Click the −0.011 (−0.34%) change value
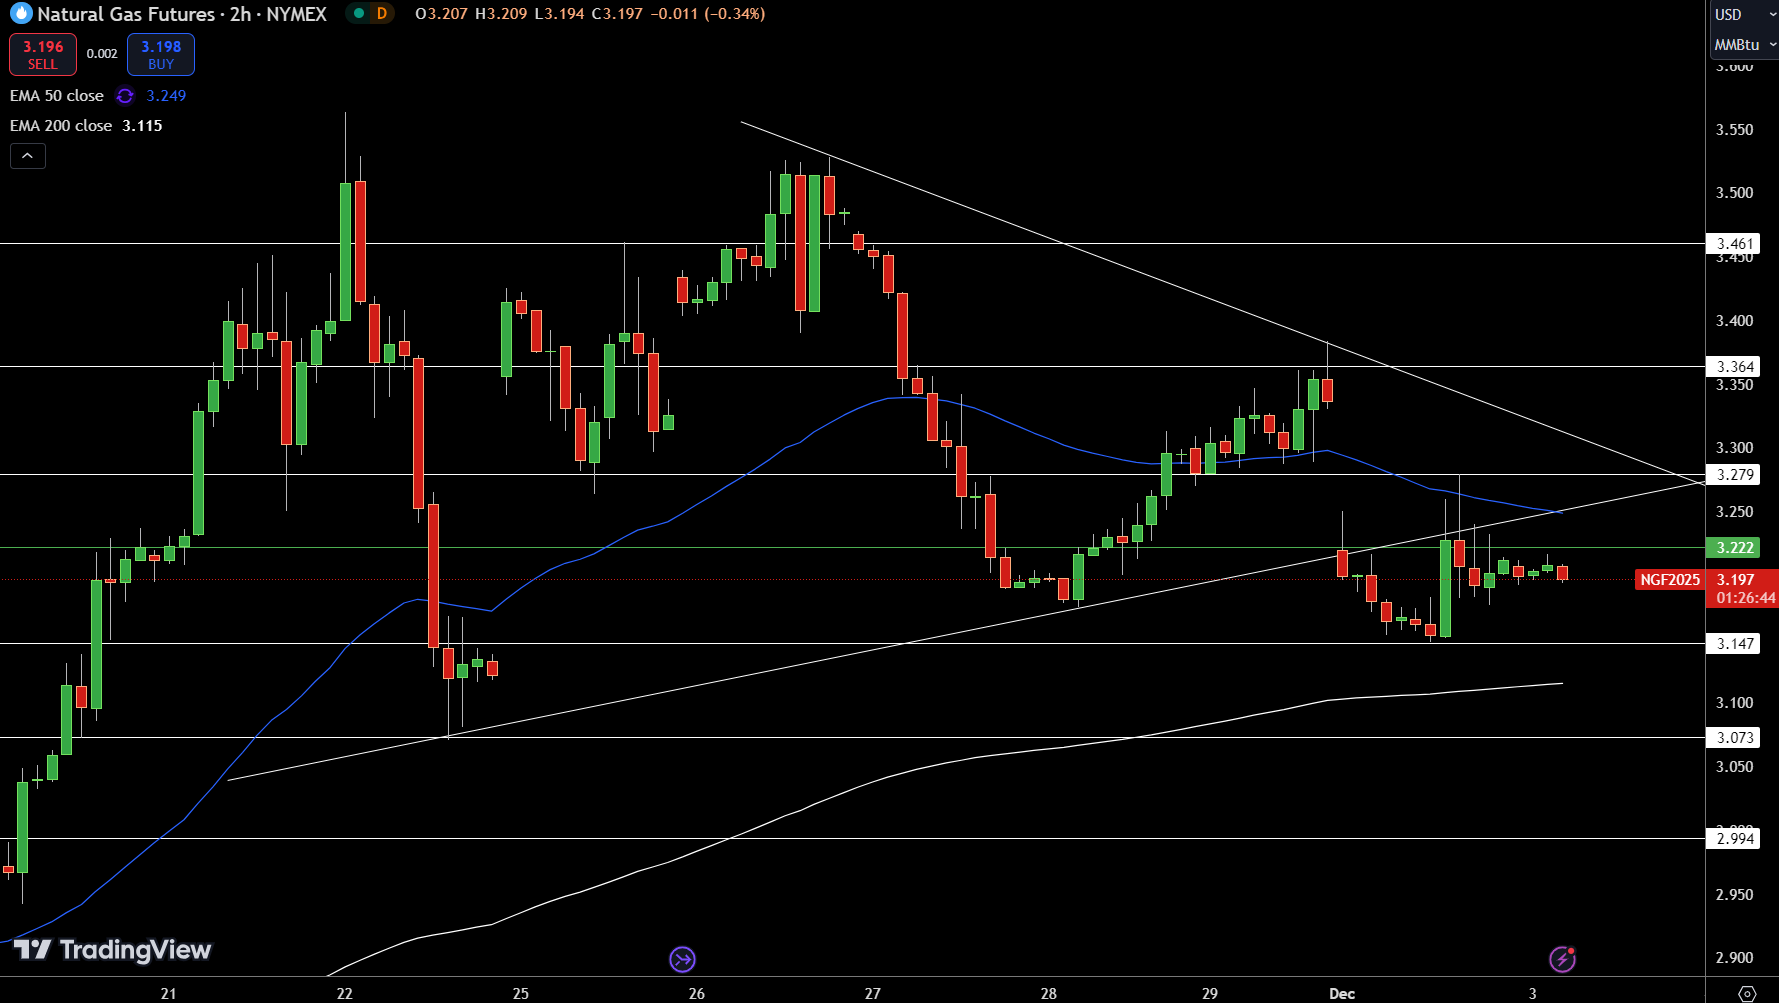The width and height of the screenshot is (1779, 1003). (708, 14)
